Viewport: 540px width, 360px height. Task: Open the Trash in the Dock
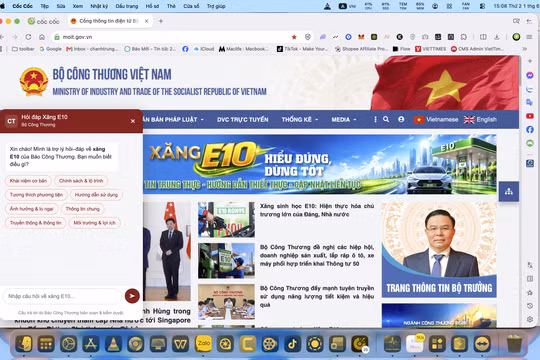514,343
